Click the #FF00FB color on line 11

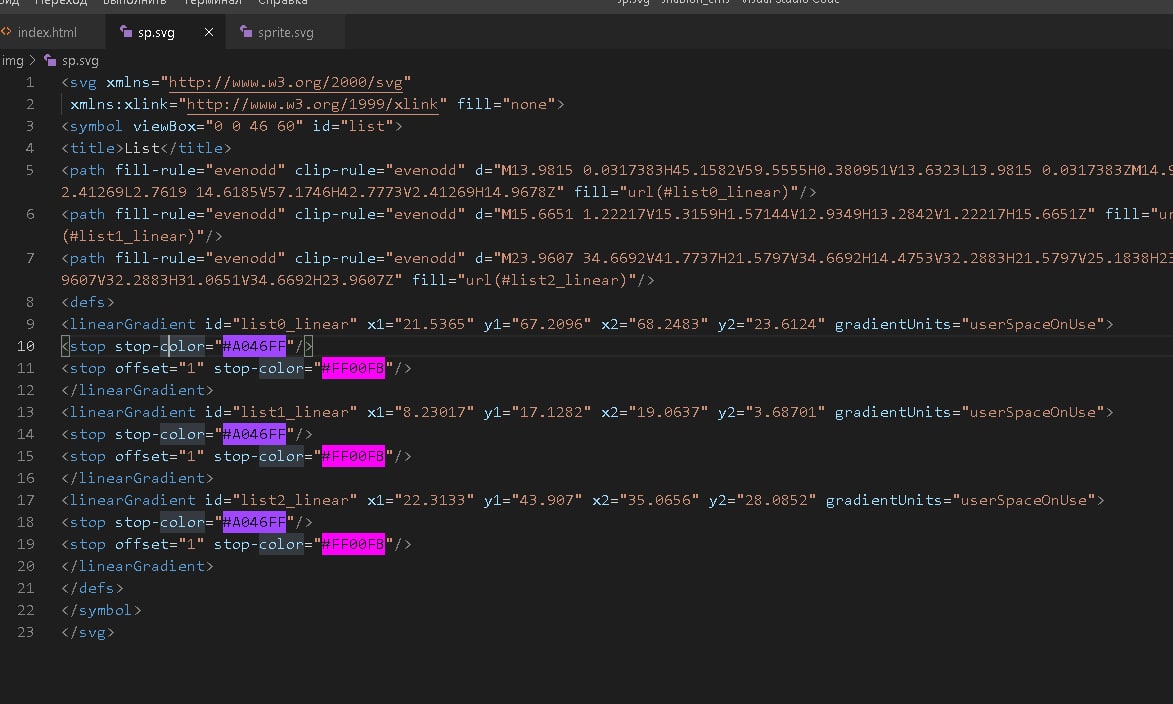353,368
